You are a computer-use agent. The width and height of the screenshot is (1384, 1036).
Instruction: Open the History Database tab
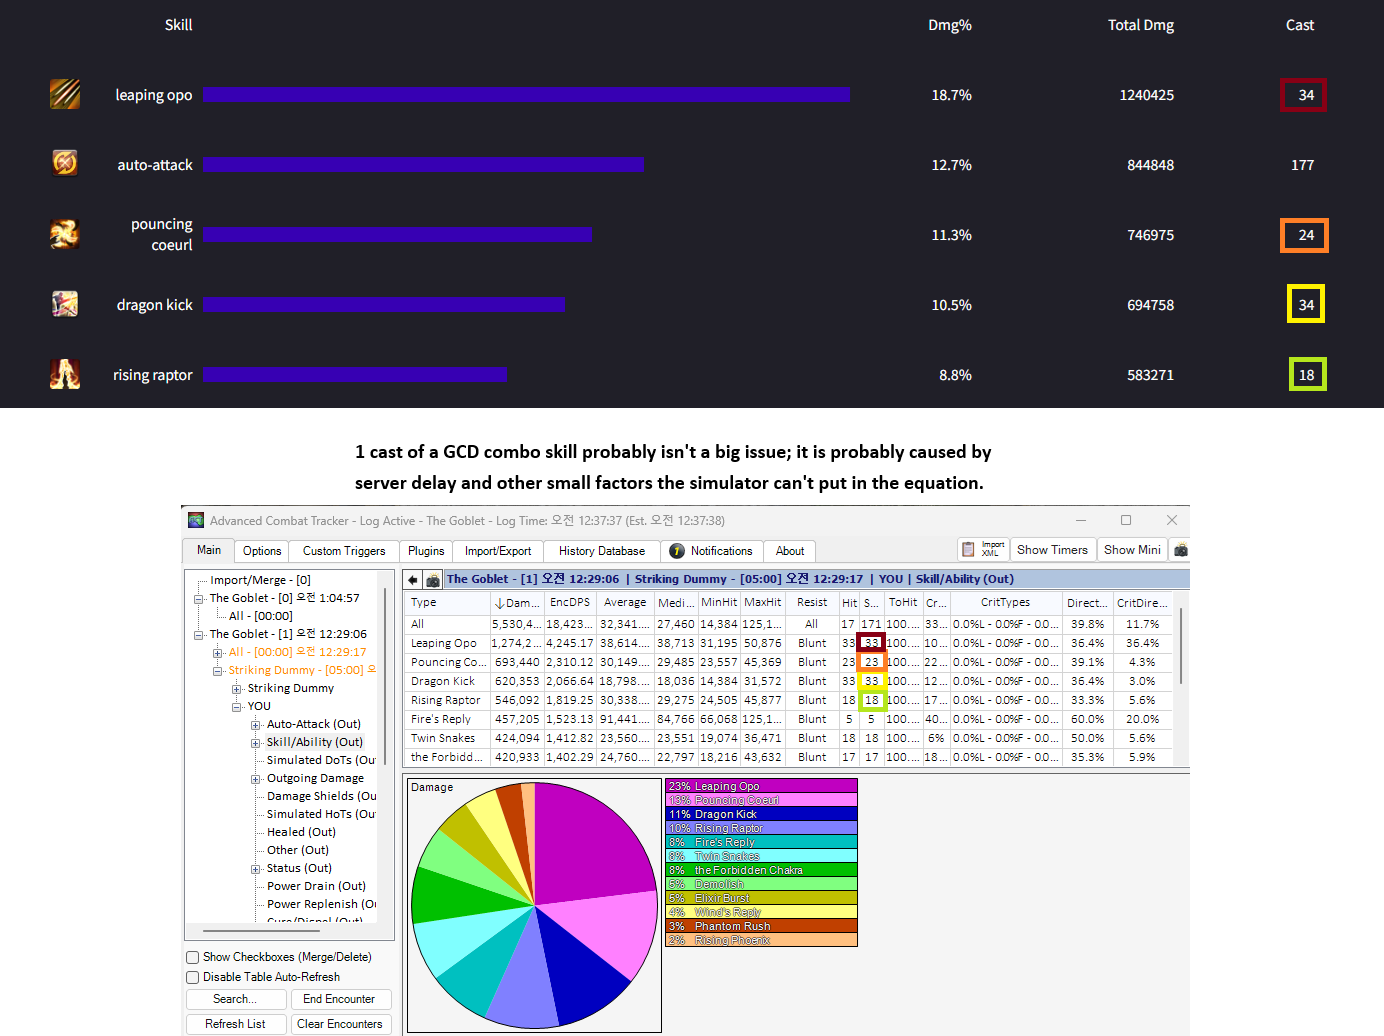(x=602, y=551)
